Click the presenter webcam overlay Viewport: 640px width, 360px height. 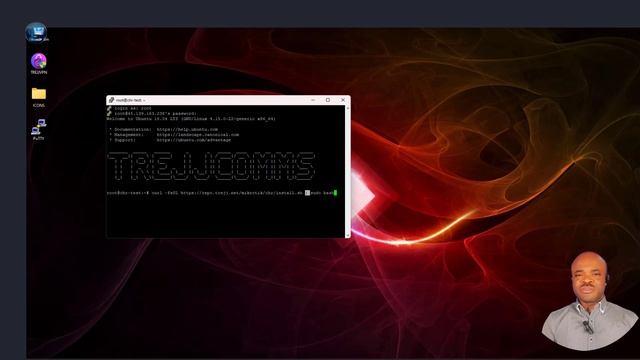coord(590,301)
